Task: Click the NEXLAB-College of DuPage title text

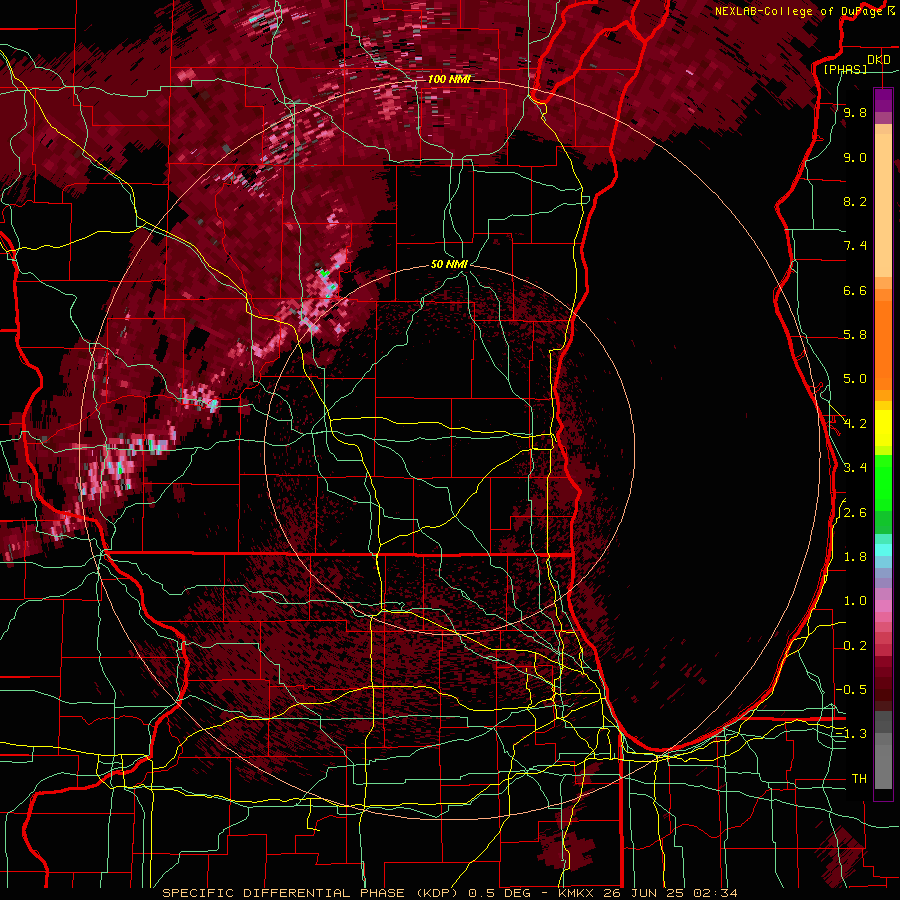Action: point(799,11)
